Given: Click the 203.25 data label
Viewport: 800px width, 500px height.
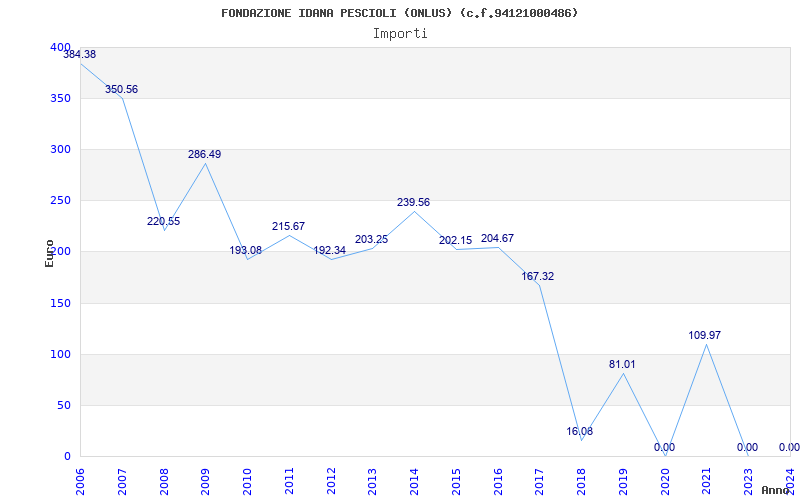Looking at the screenshot, I should (371, 239).
